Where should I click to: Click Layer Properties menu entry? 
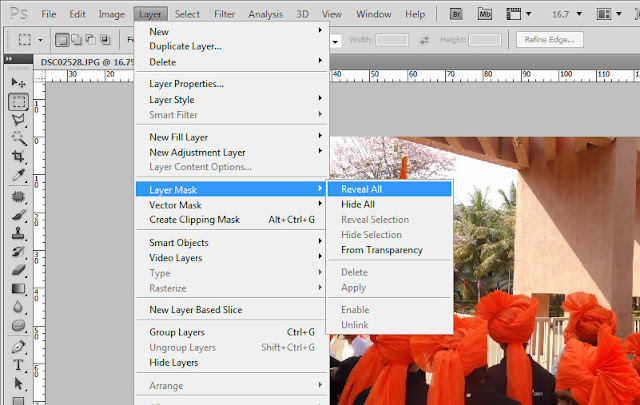coord(232,84)
